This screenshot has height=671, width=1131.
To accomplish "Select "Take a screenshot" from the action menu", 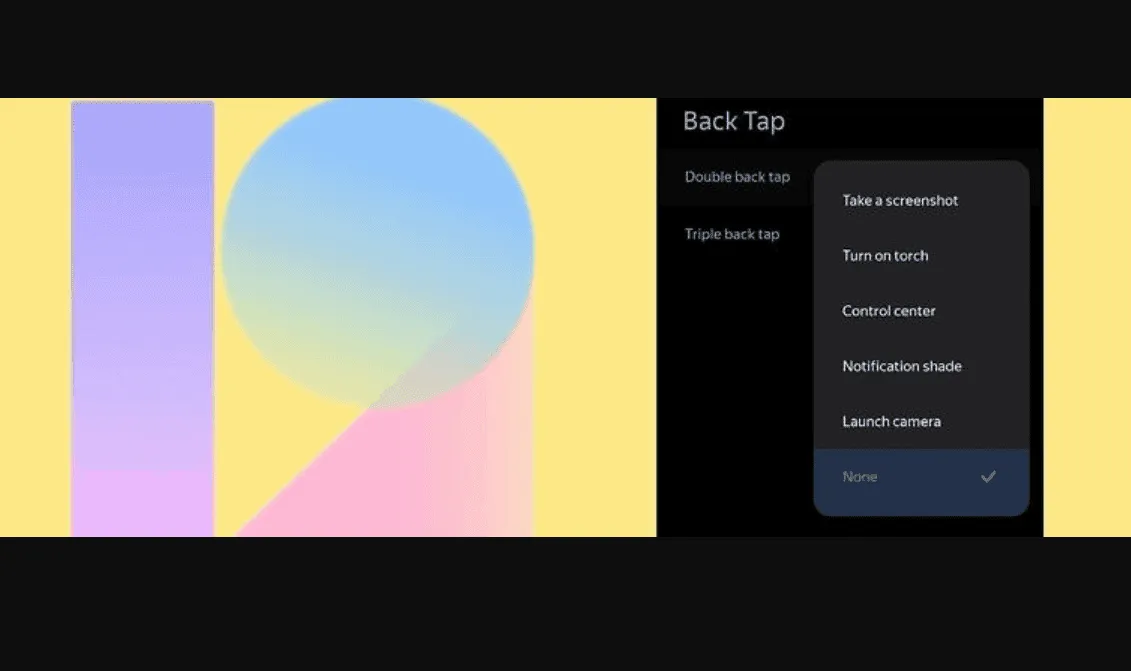I will pos(899,200).
